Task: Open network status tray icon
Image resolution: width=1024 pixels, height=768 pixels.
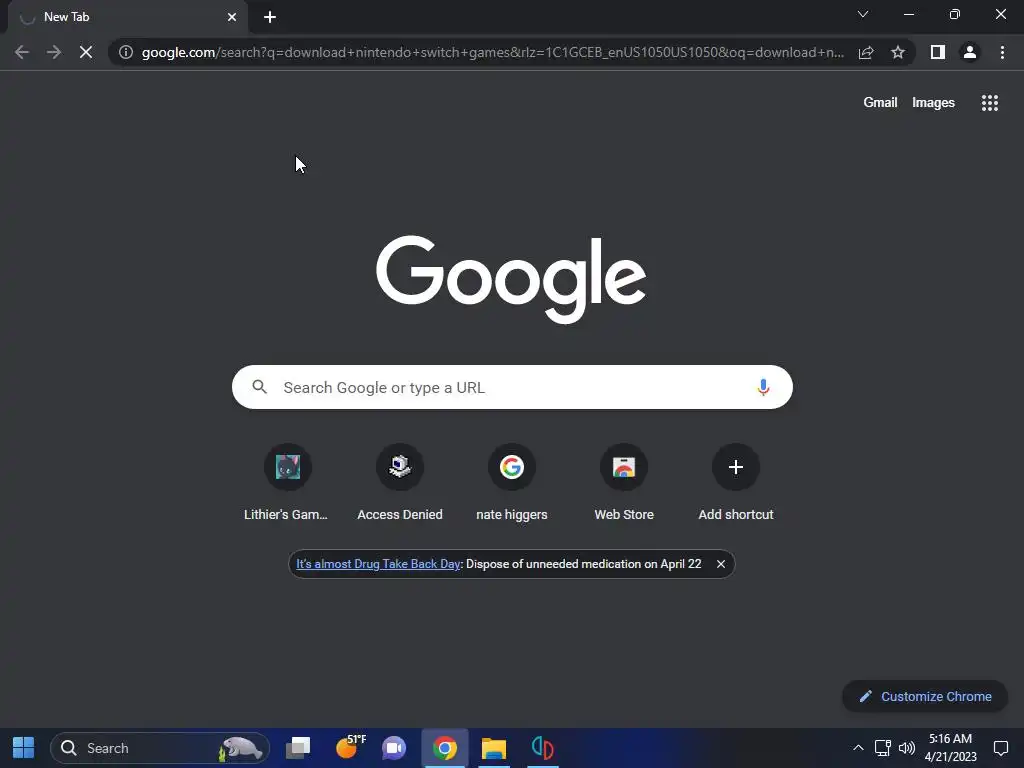Action: coord(882,748)
